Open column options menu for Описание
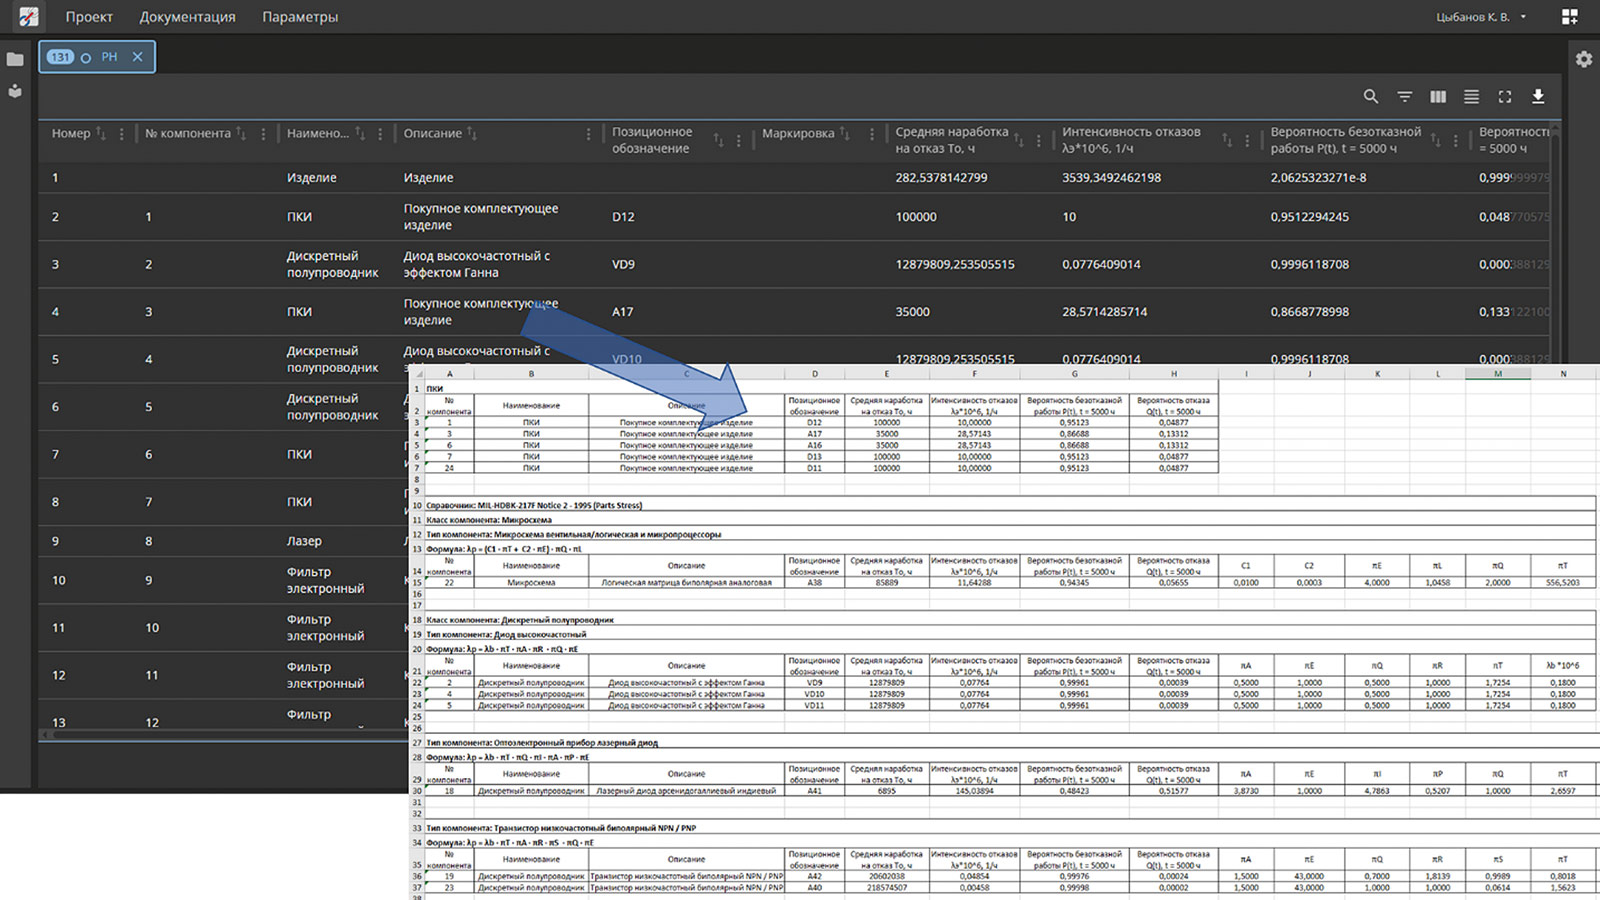1600x900 pixels. pyautogui.click(x=588, y=134)
